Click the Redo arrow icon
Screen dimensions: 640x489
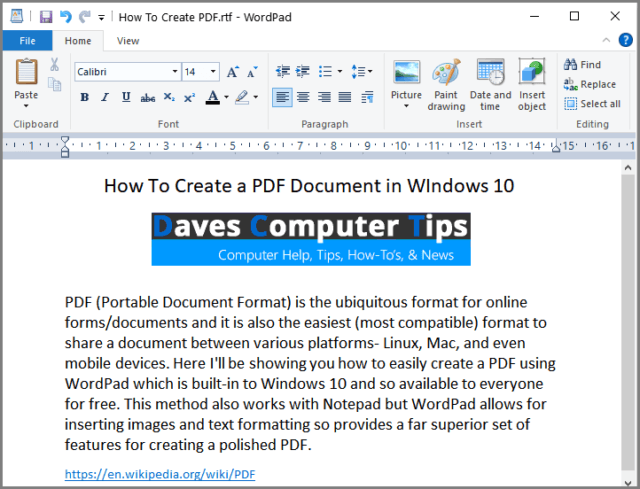[84, 17]
